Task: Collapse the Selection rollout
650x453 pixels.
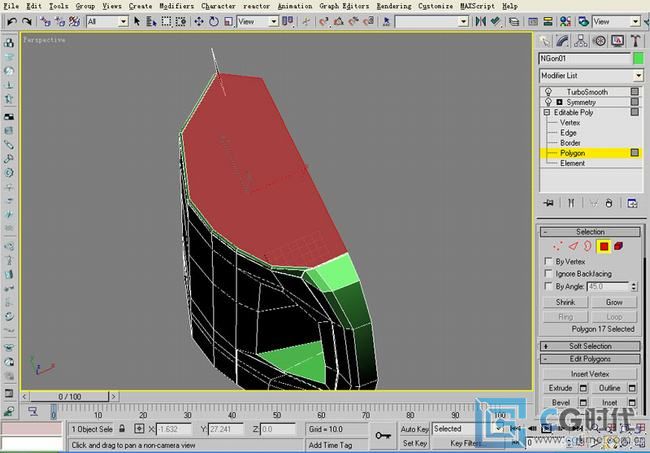Action: pyautogui.click(x=590, y=232)
